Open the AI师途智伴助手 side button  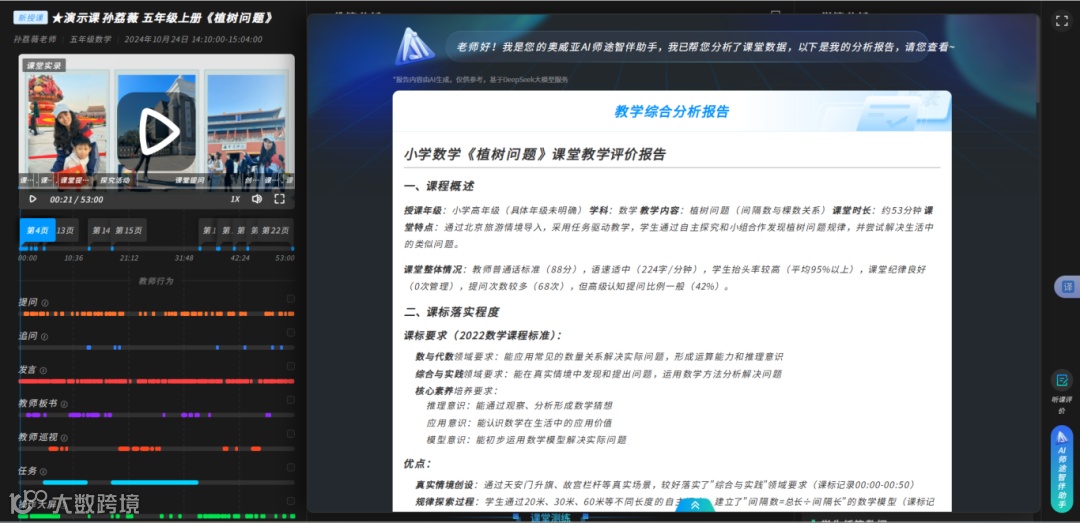click(x=1062, y=469)
